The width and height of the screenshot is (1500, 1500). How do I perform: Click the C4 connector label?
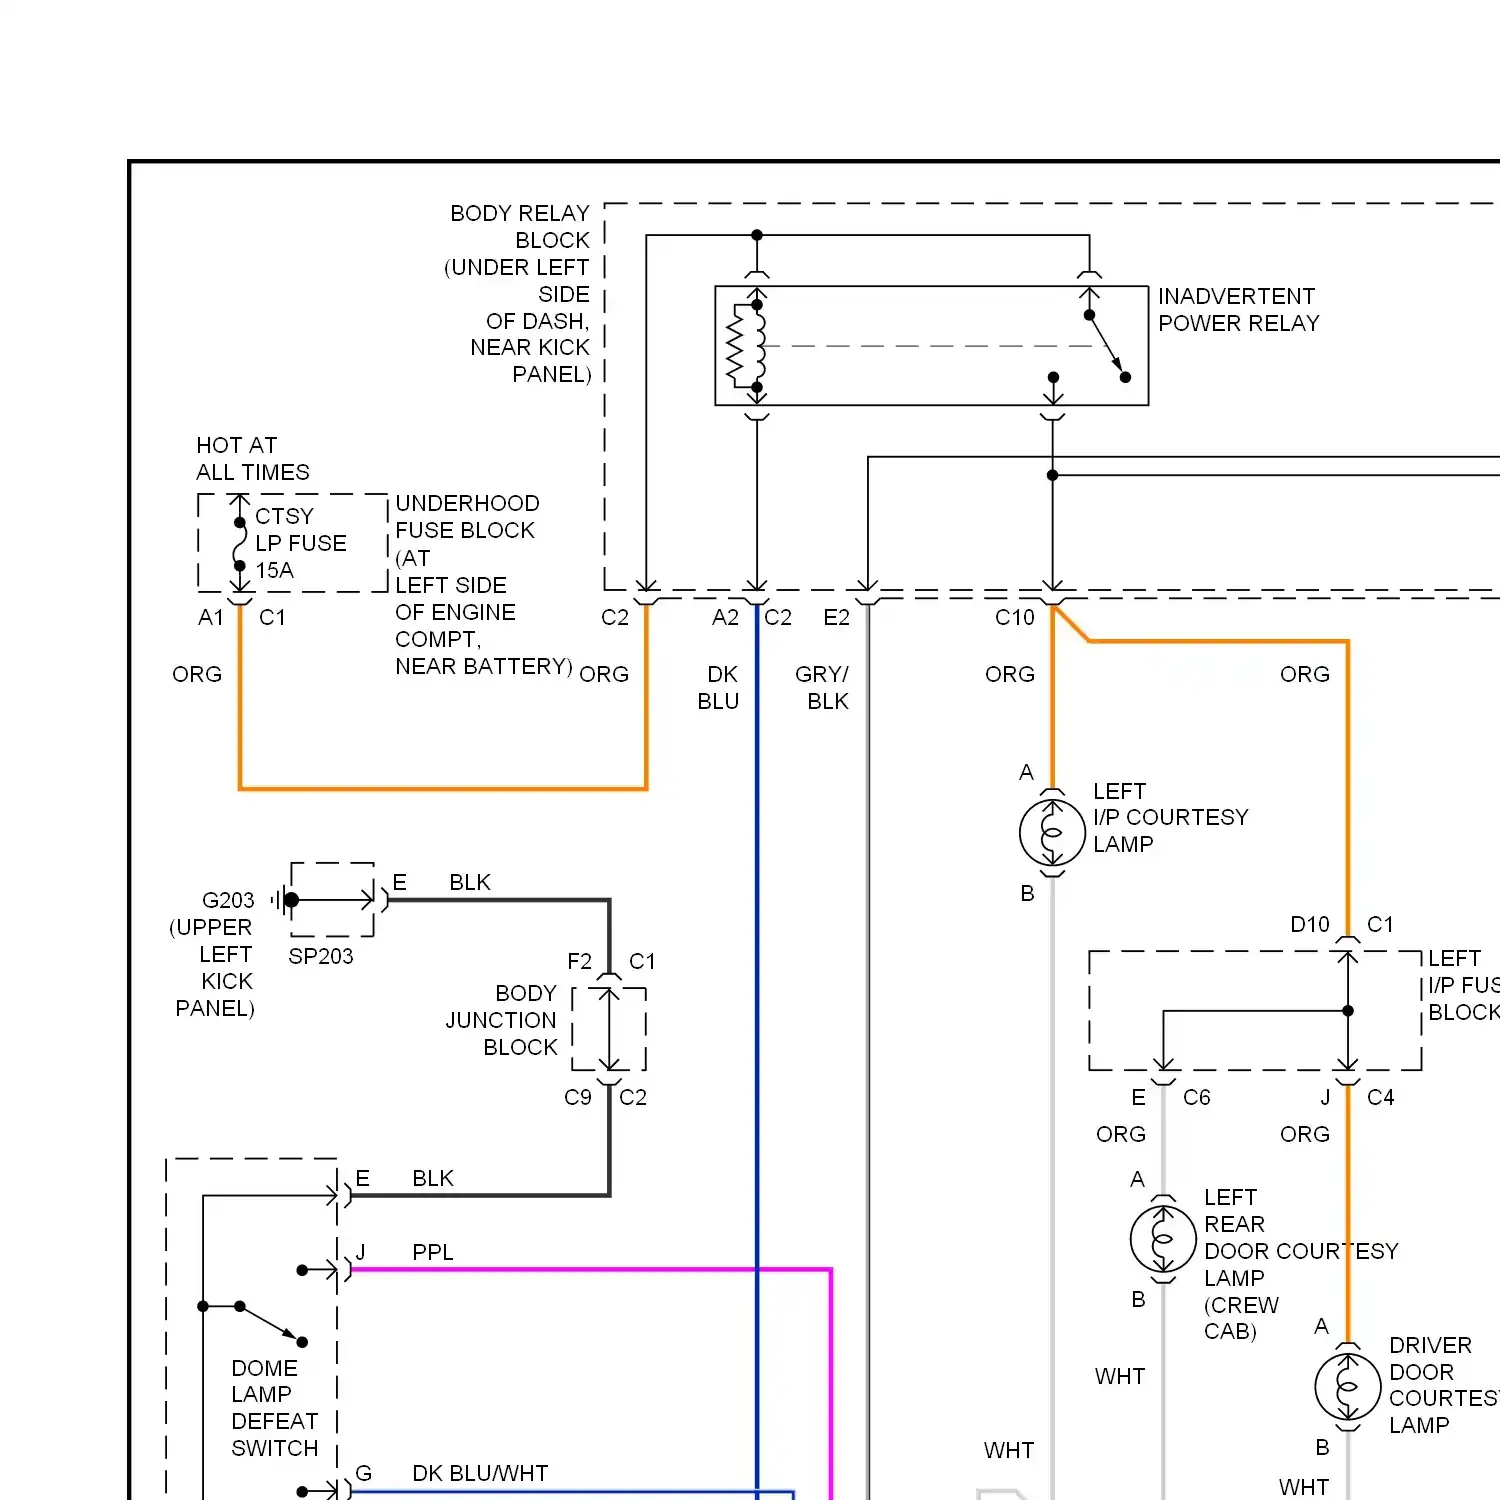tap(1381, 1097)
